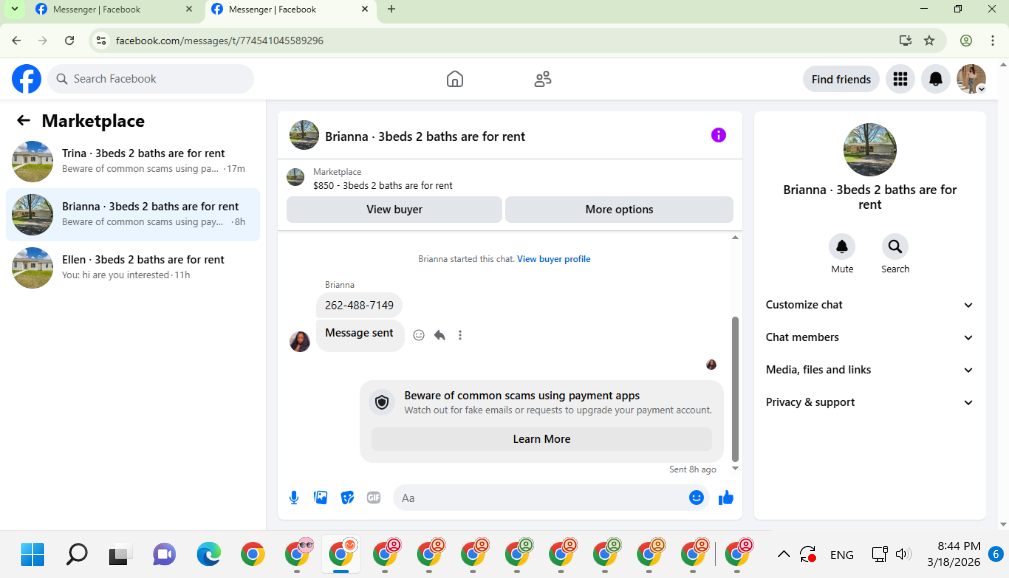The width and height of the screenshot is (1009, 578).
Task: Install app icon in address bar
Action: click(905, 41)
